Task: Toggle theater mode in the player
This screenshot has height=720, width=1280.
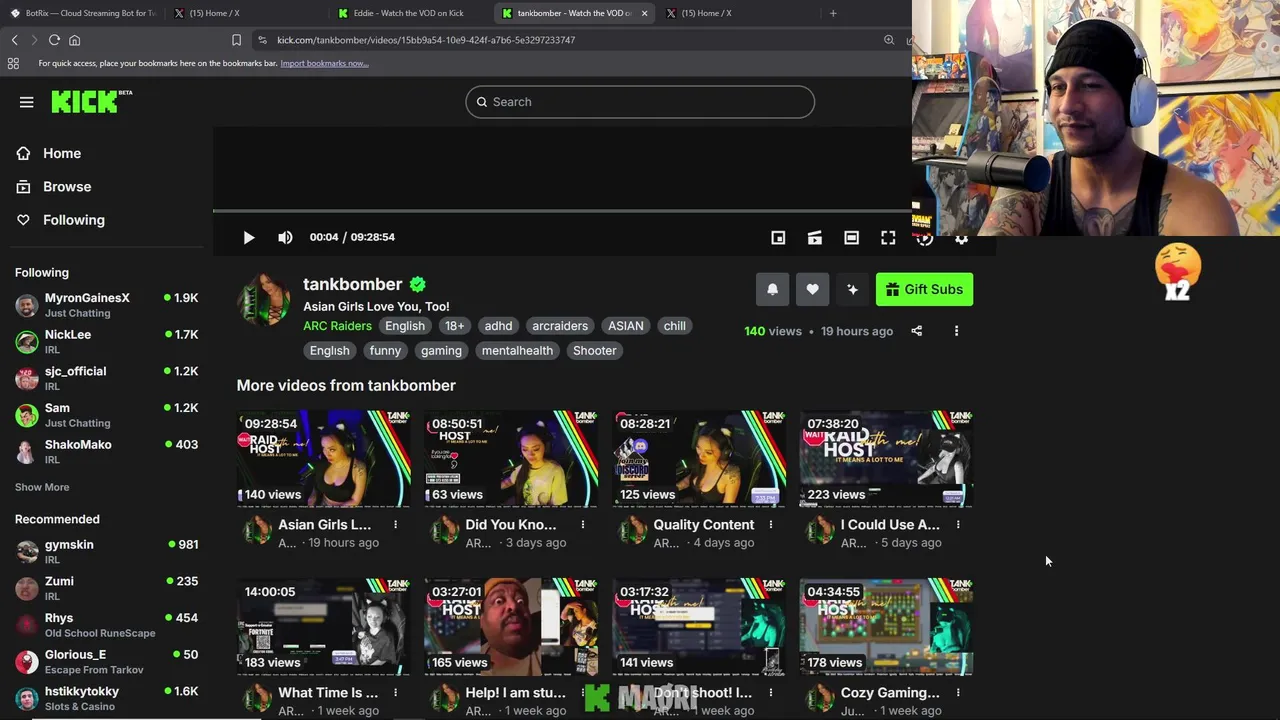Action: pyautogui.click(x=851, y=237)
